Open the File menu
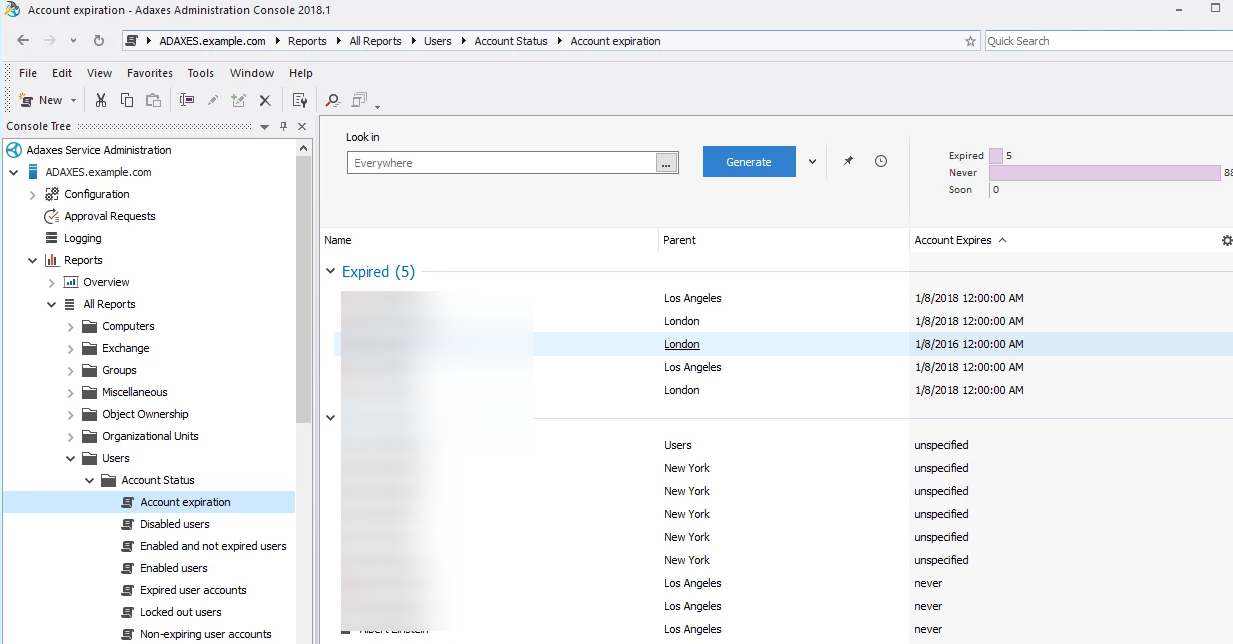1233x644 pixels. (x=28, y=73)
